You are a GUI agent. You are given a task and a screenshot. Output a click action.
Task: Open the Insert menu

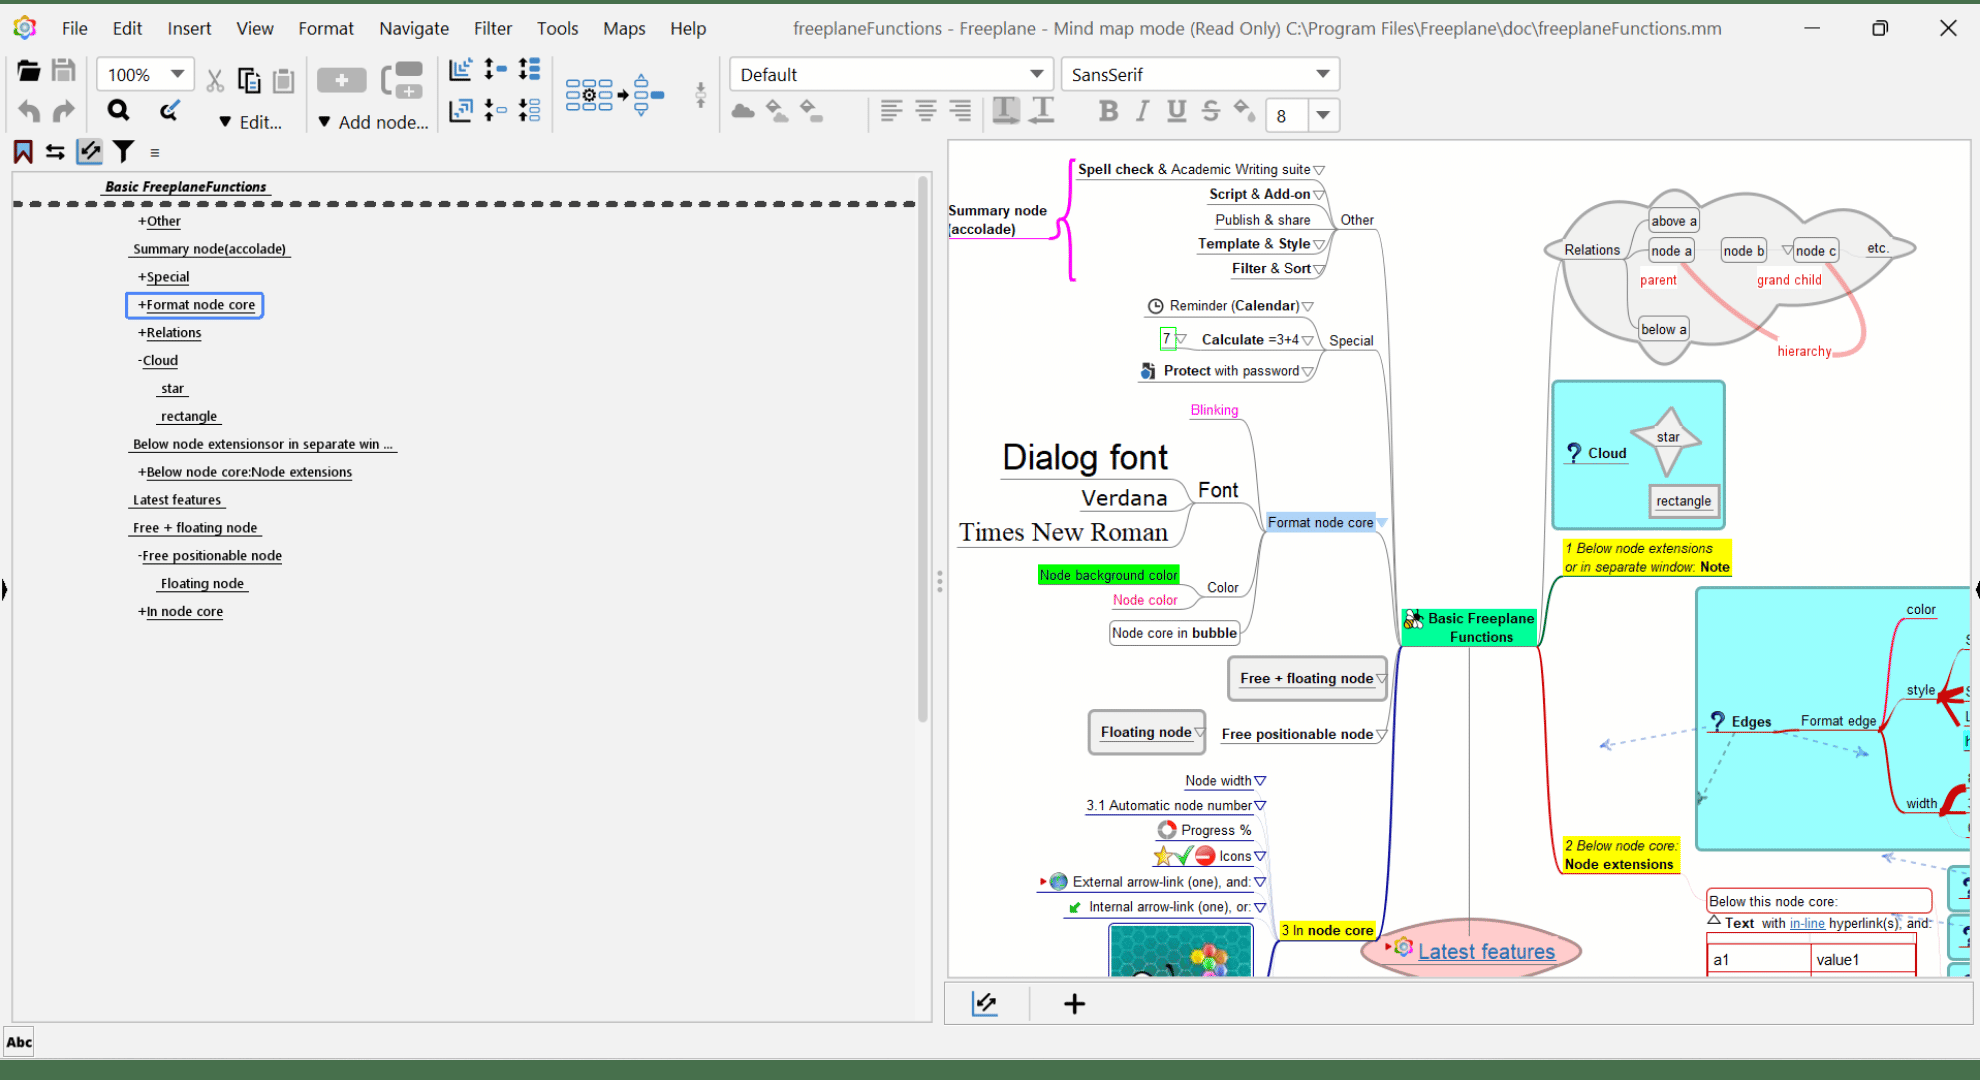[x=189, y=28]
